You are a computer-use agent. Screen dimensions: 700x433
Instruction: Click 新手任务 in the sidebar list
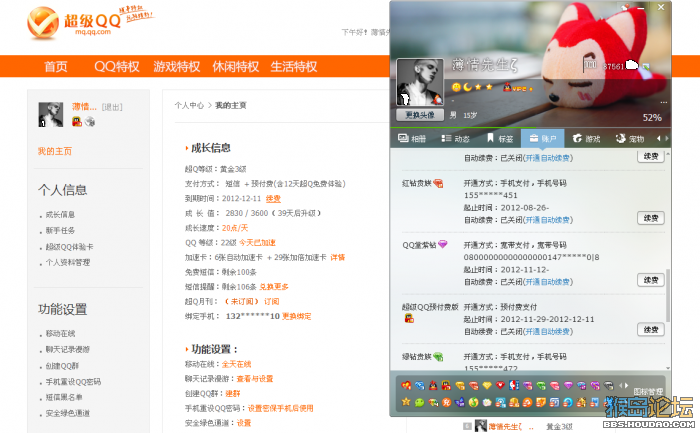(x=60, y=230)
